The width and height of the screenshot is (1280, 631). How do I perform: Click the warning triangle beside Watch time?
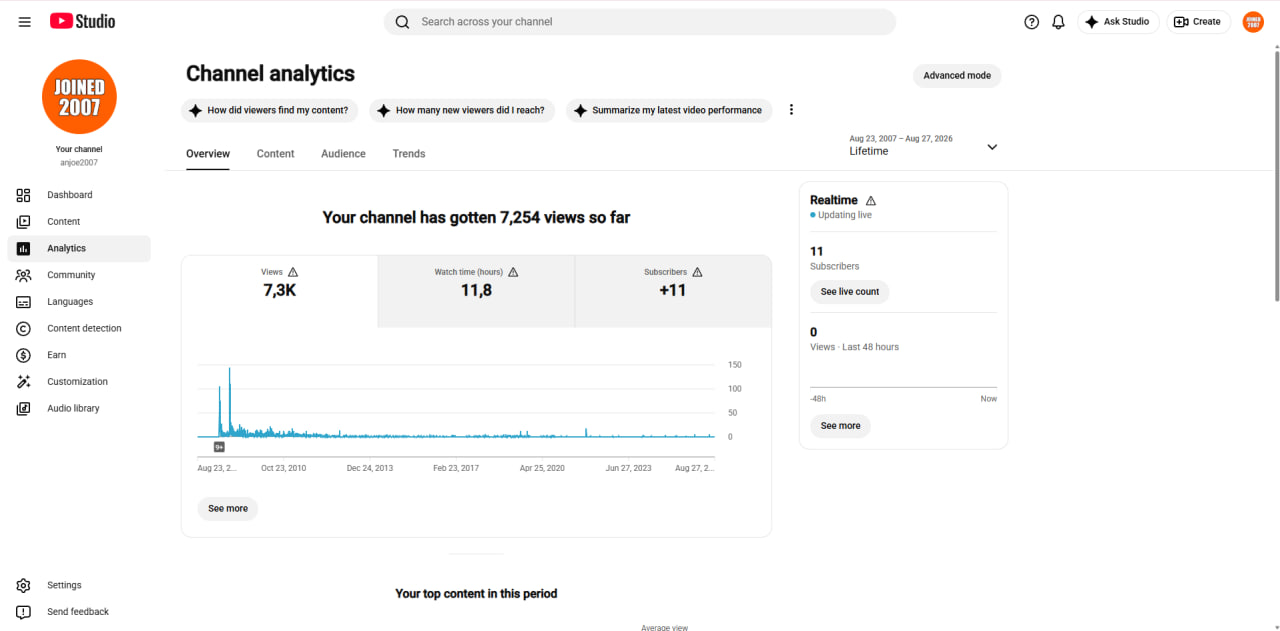513,272
